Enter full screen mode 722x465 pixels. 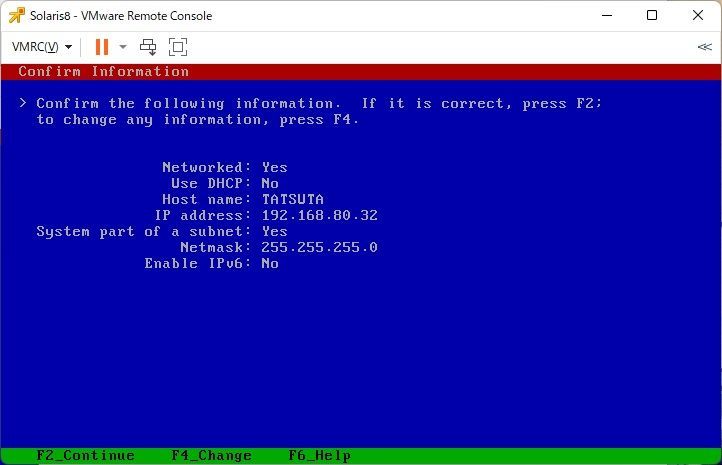178,47
